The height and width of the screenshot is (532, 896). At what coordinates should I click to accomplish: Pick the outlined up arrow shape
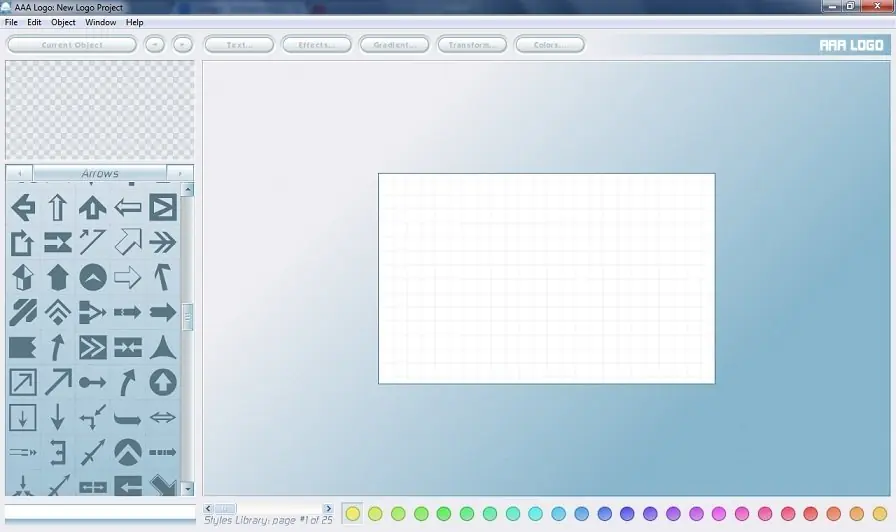point(58,207)
